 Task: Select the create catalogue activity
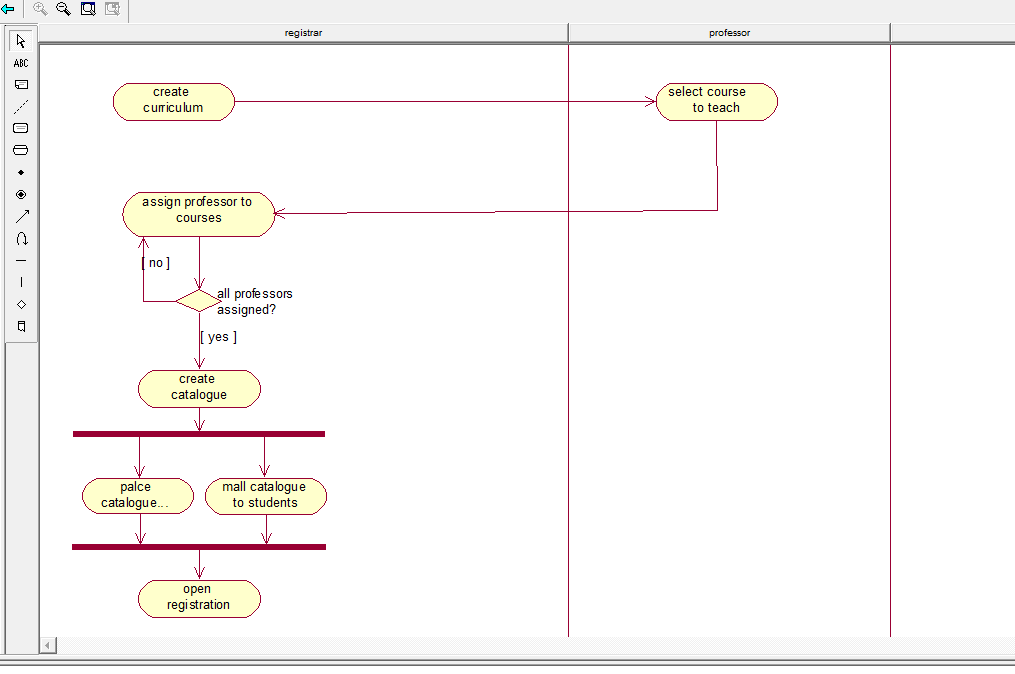[199, 389]
